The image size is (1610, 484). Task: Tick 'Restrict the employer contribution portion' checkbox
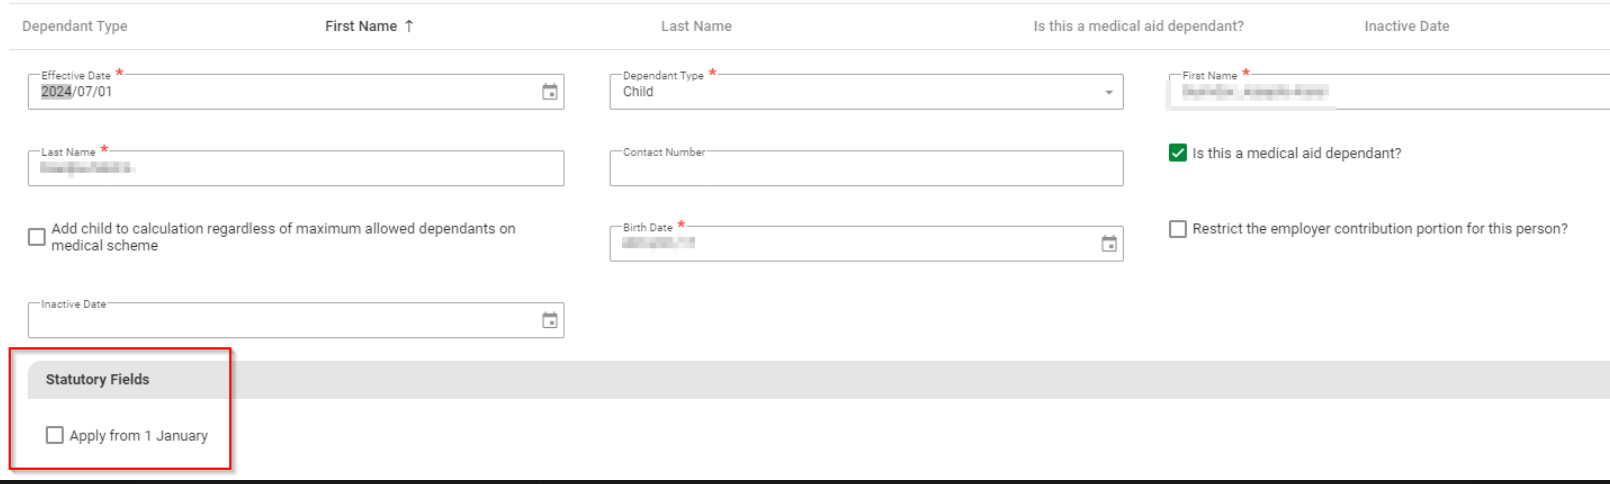1178,229
